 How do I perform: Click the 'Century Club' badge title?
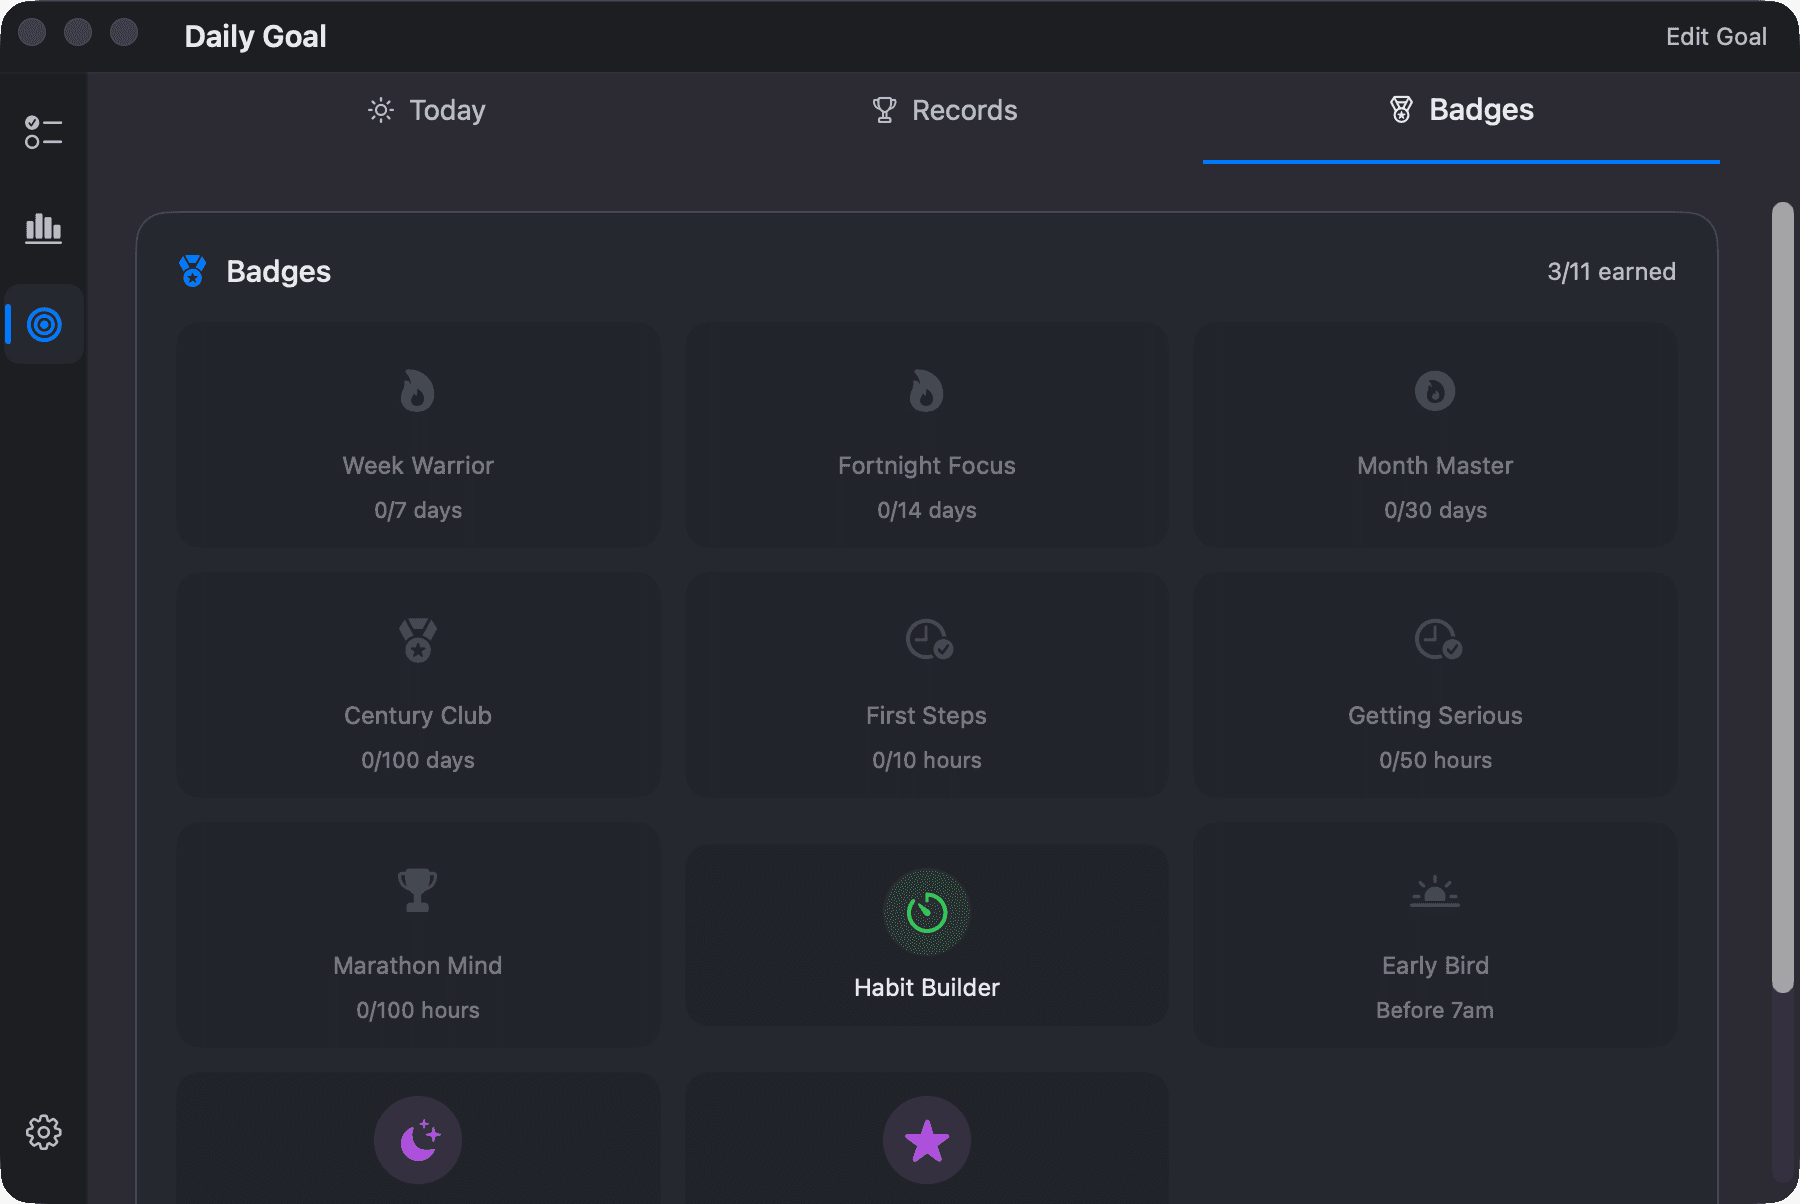[418, 716]
